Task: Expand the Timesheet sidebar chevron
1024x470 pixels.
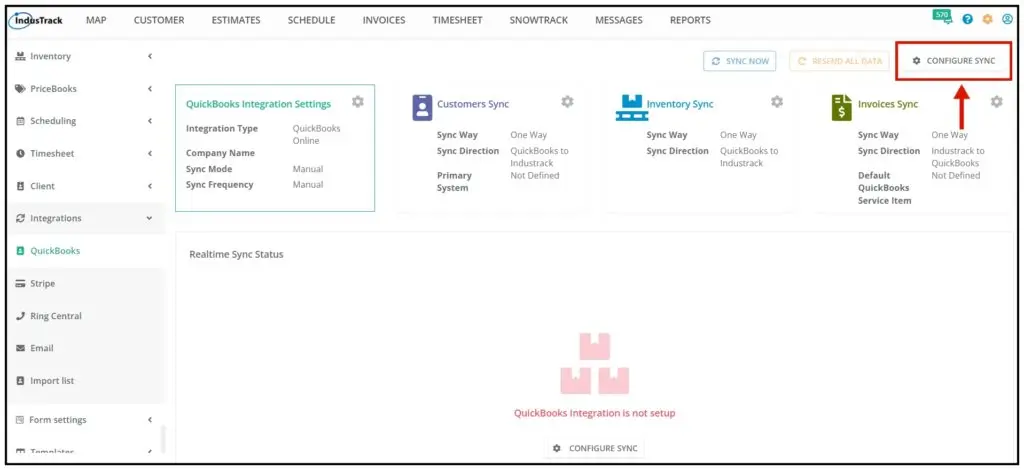Action: pyautogui.click(x=150, y=153)
